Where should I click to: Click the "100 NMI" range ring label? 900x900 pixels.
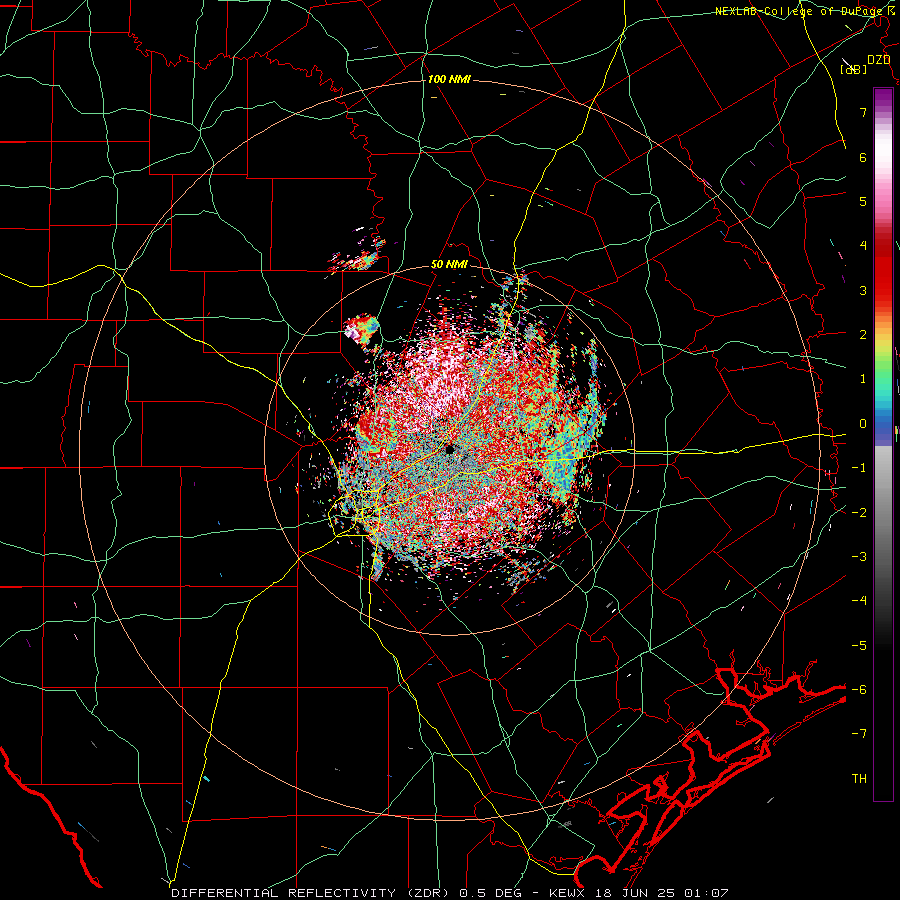449,79
